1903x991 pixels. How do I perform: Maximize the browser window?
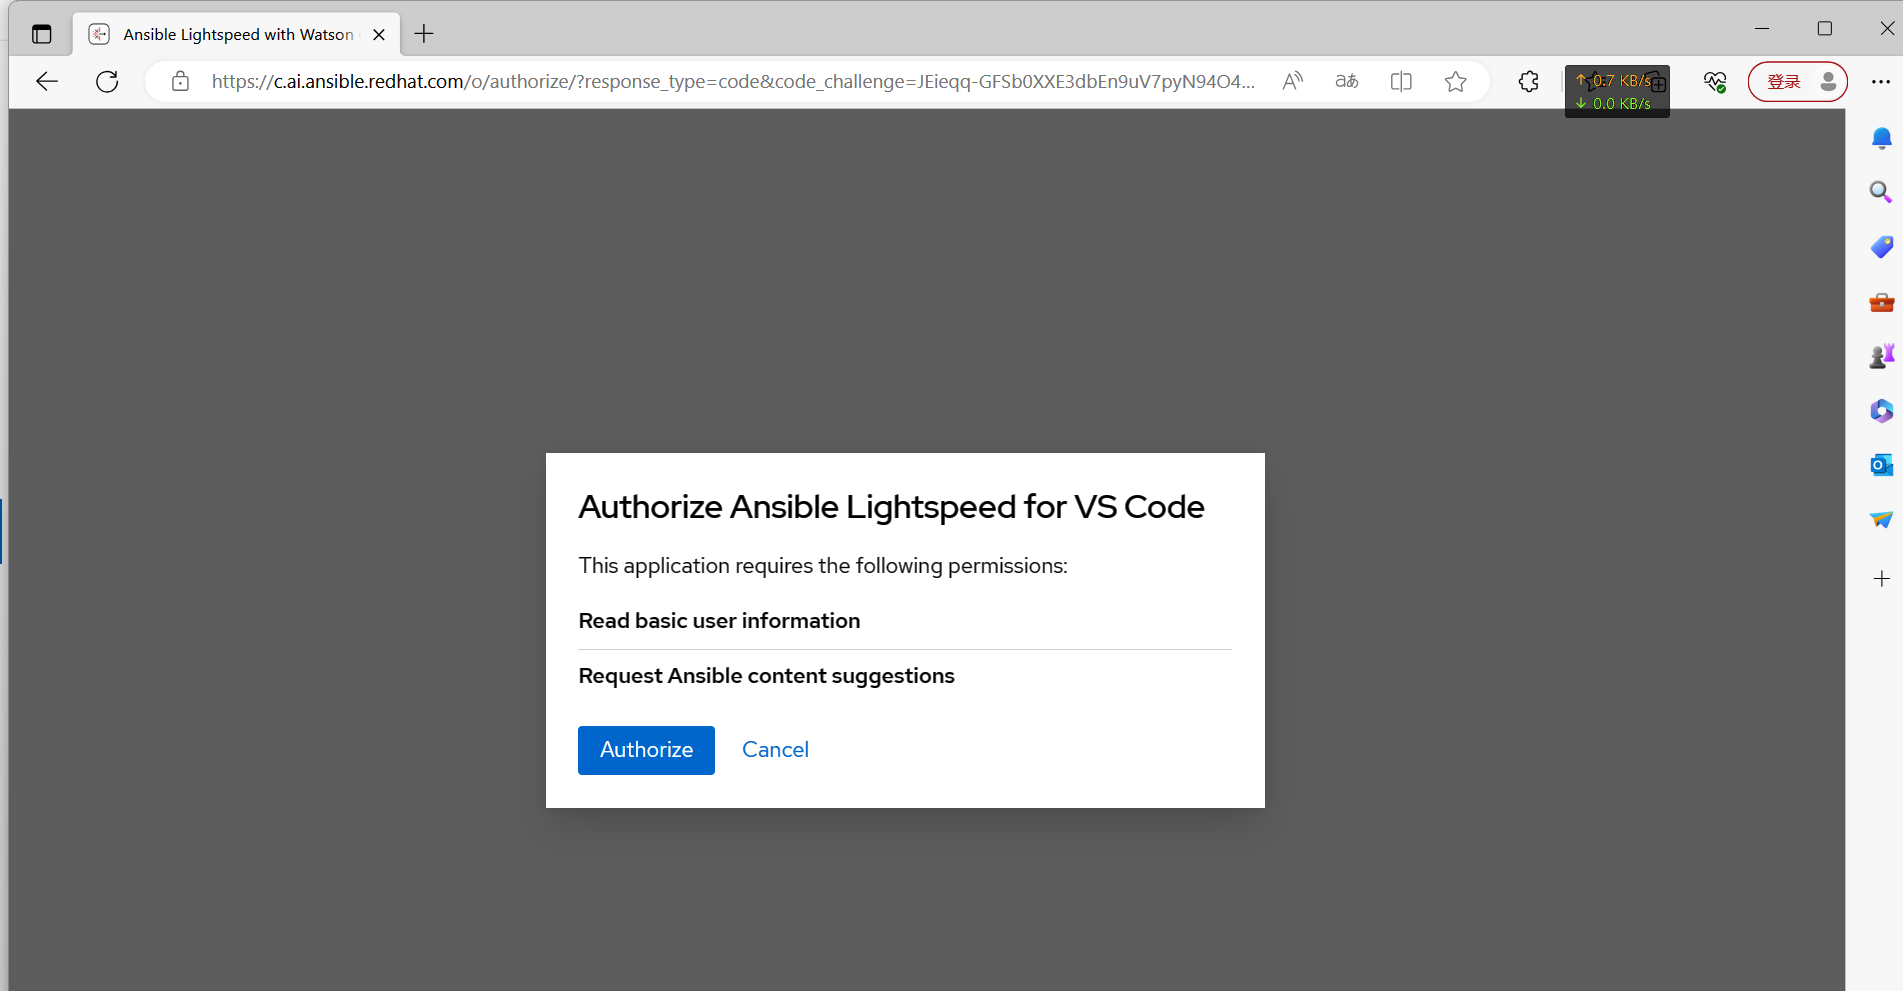[x=1824, y=29]
